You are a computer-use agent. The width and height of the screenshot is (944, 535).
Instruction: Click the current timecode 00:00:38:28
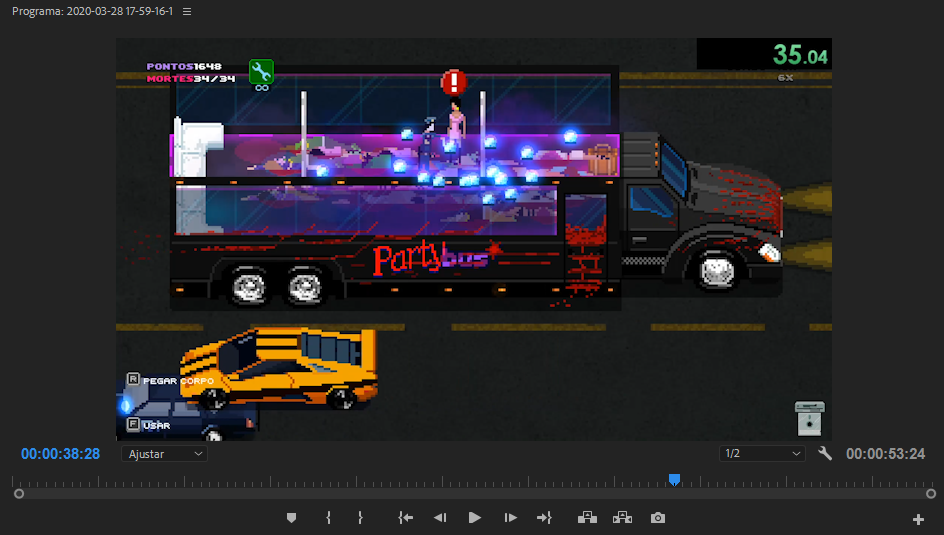coord(60,454)
